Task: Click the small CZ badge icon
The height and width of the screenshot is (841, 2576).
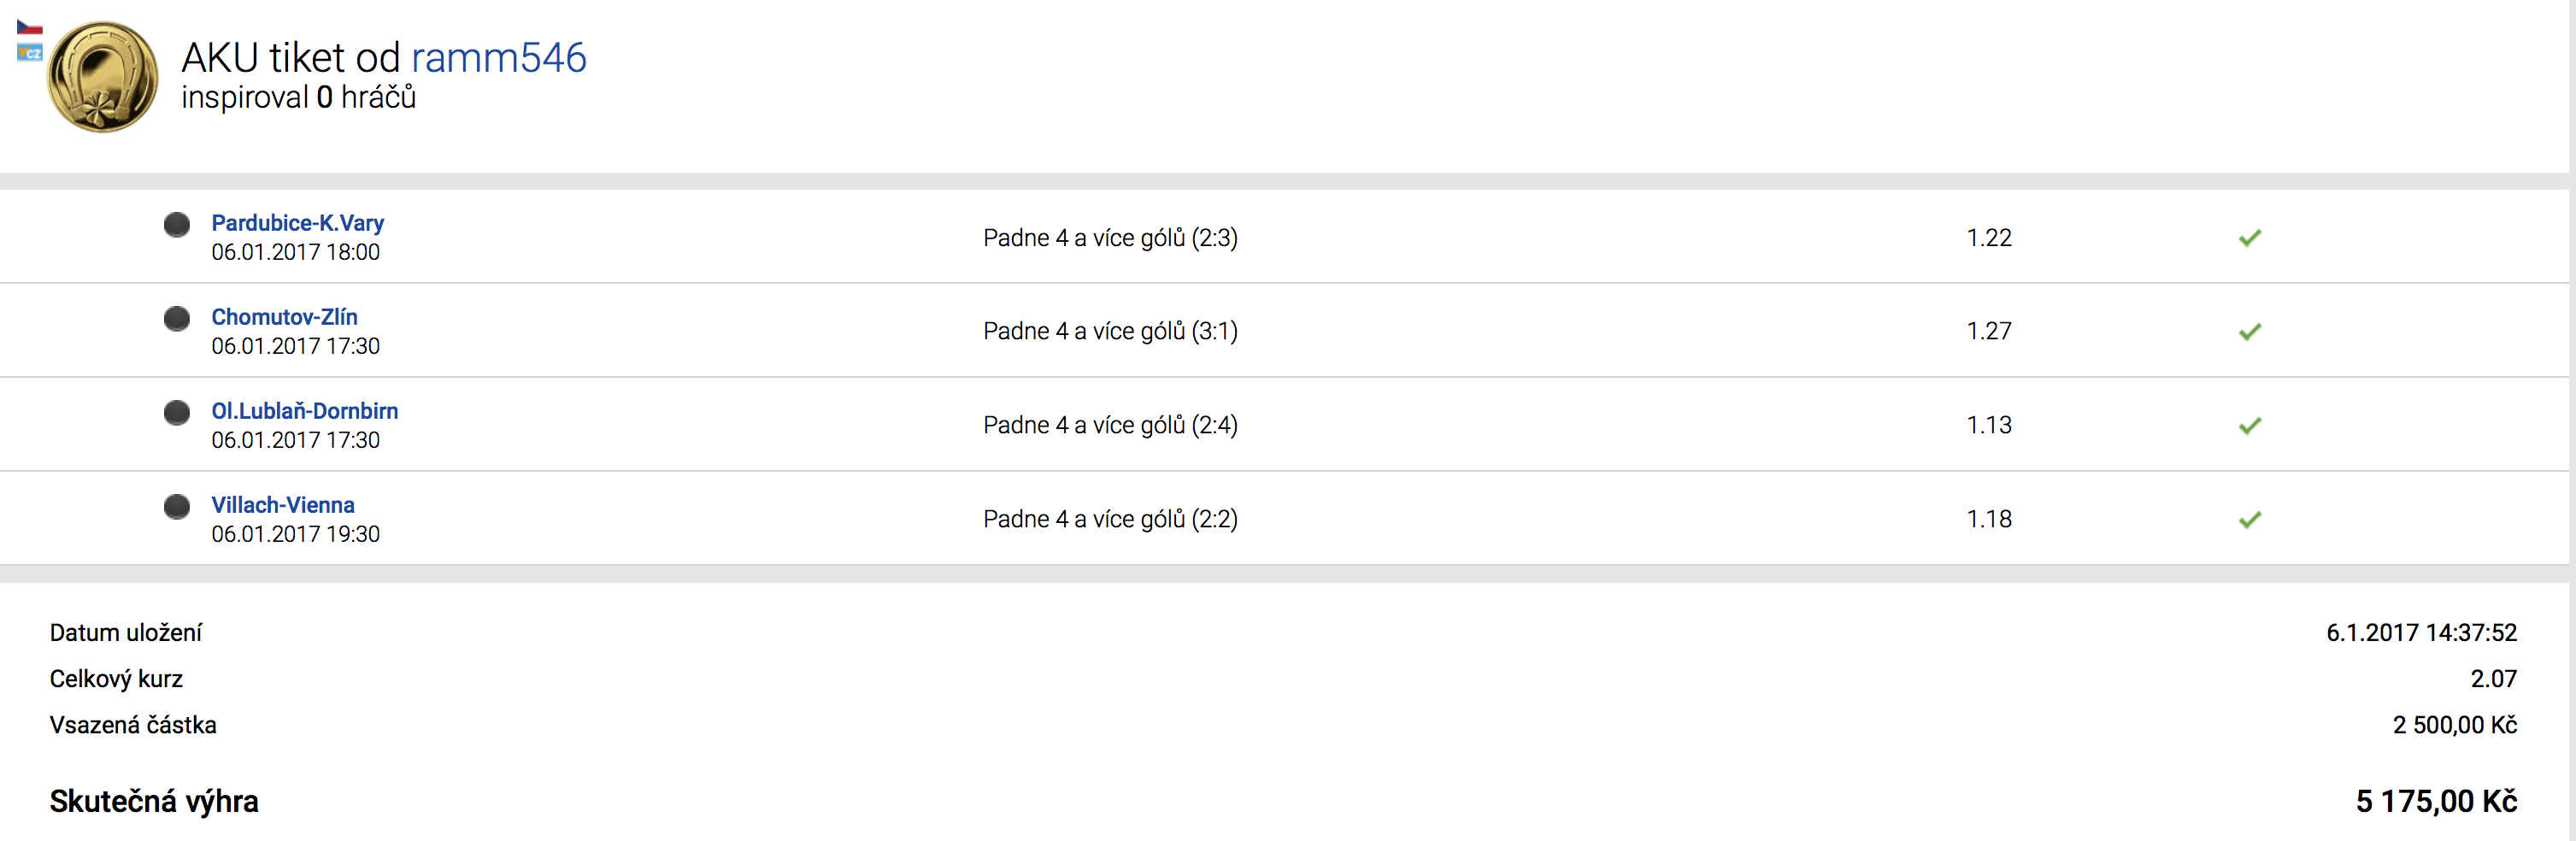Action: (x=29, y=52)
